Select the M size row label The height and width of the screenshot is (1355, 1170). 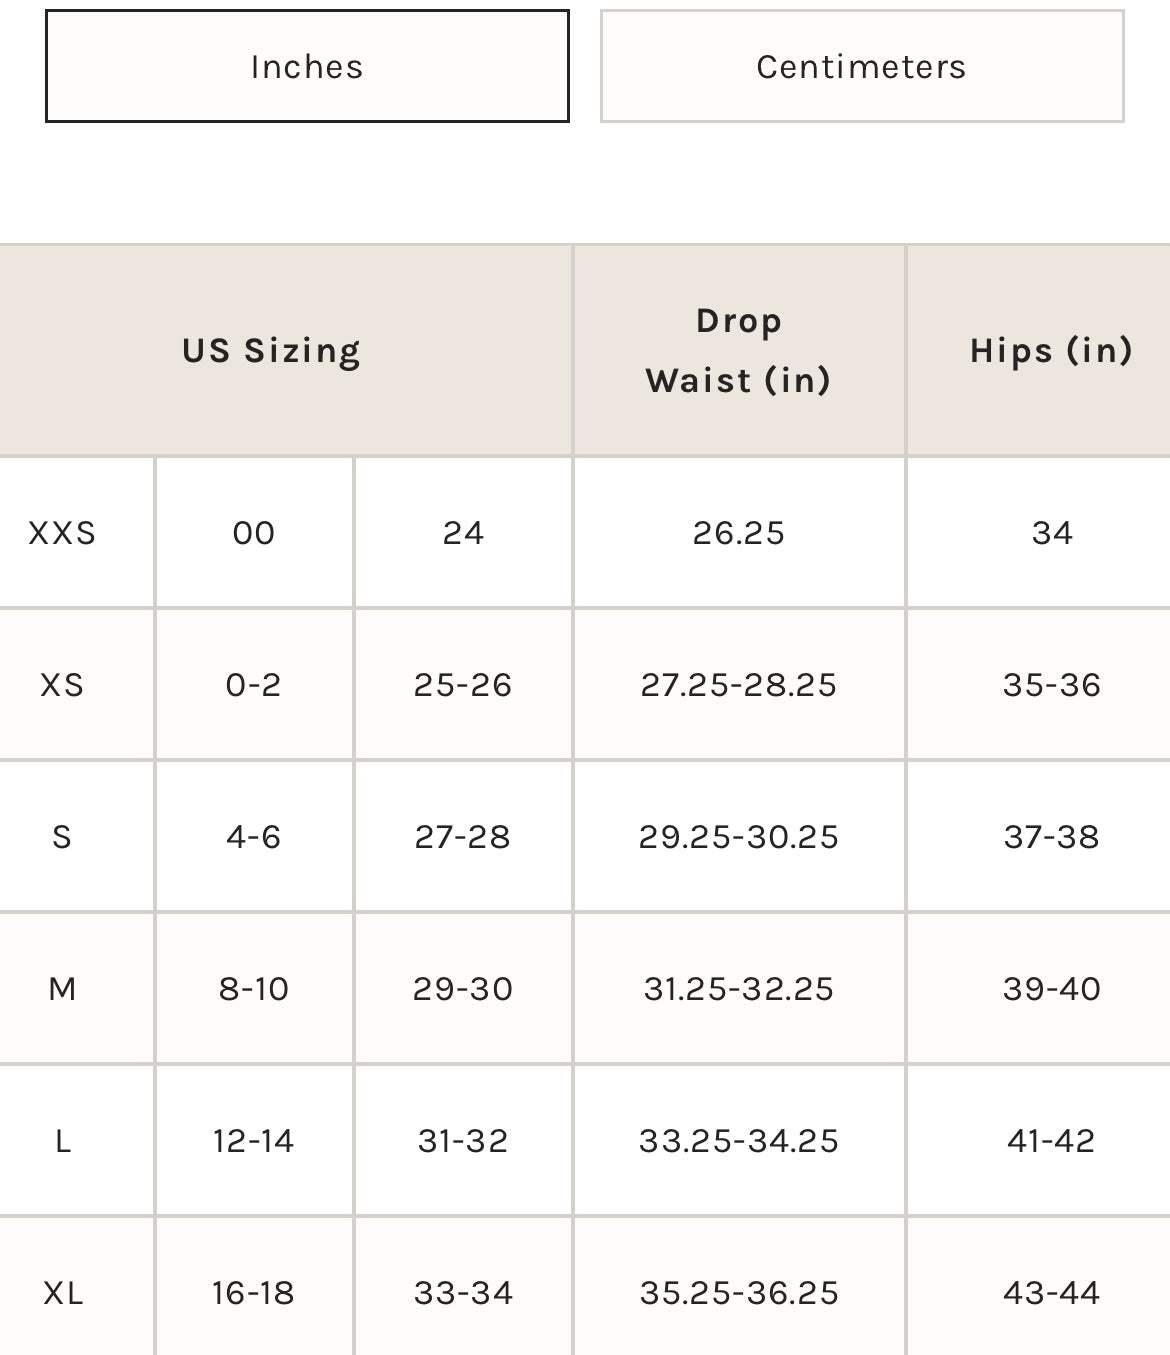click(62, 989)
